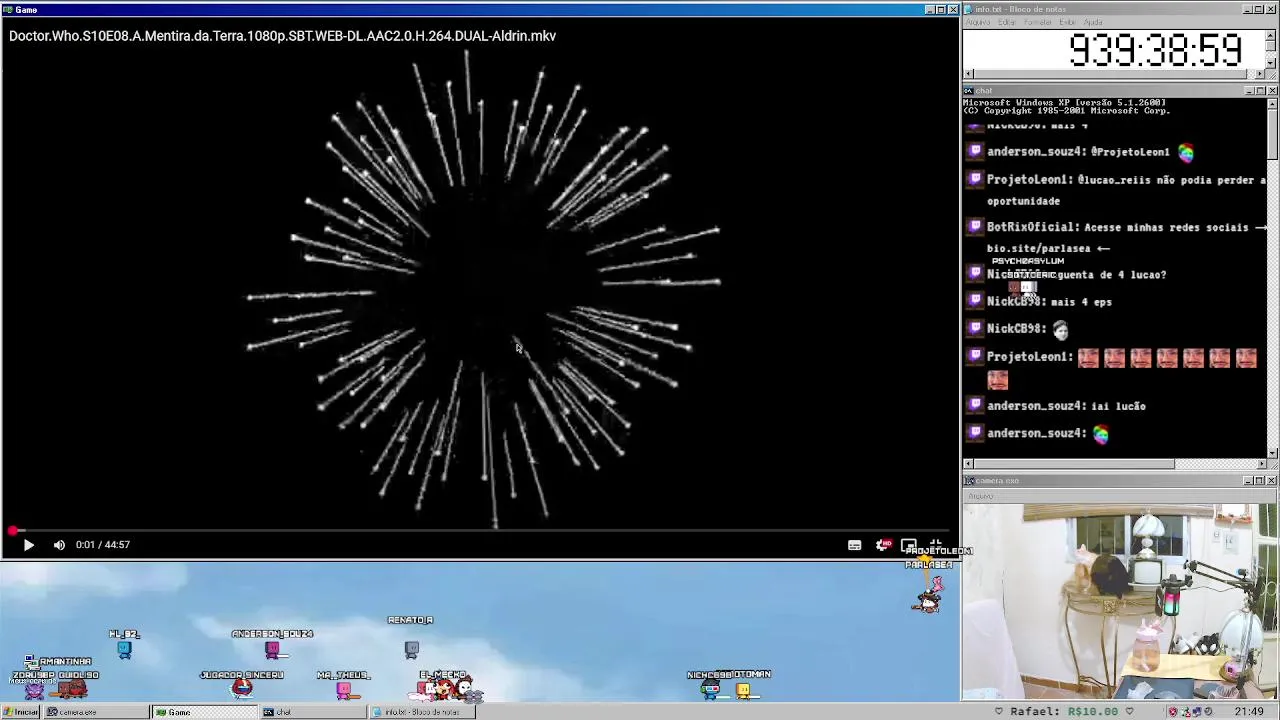Click the 0:01 / 44:57 time display
1280x720 pixels.
click(x=103, y=545)
